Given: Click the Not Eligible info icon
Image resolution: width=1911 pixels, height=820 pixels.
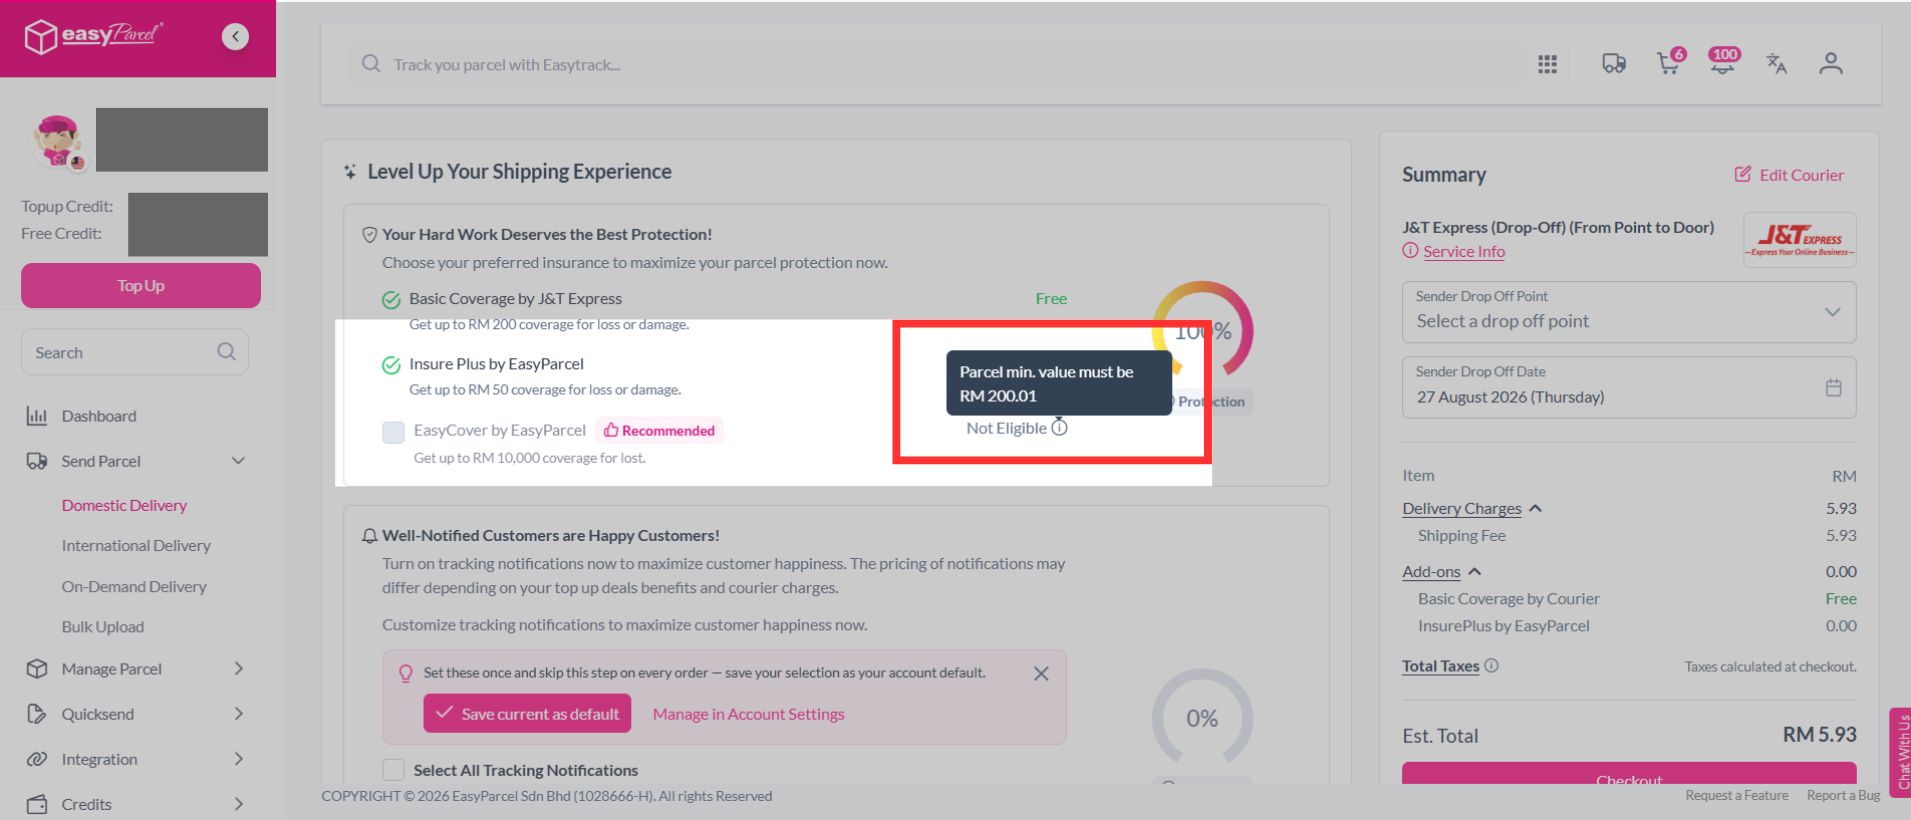Looking at the screenshot, I should [1059, 428].
